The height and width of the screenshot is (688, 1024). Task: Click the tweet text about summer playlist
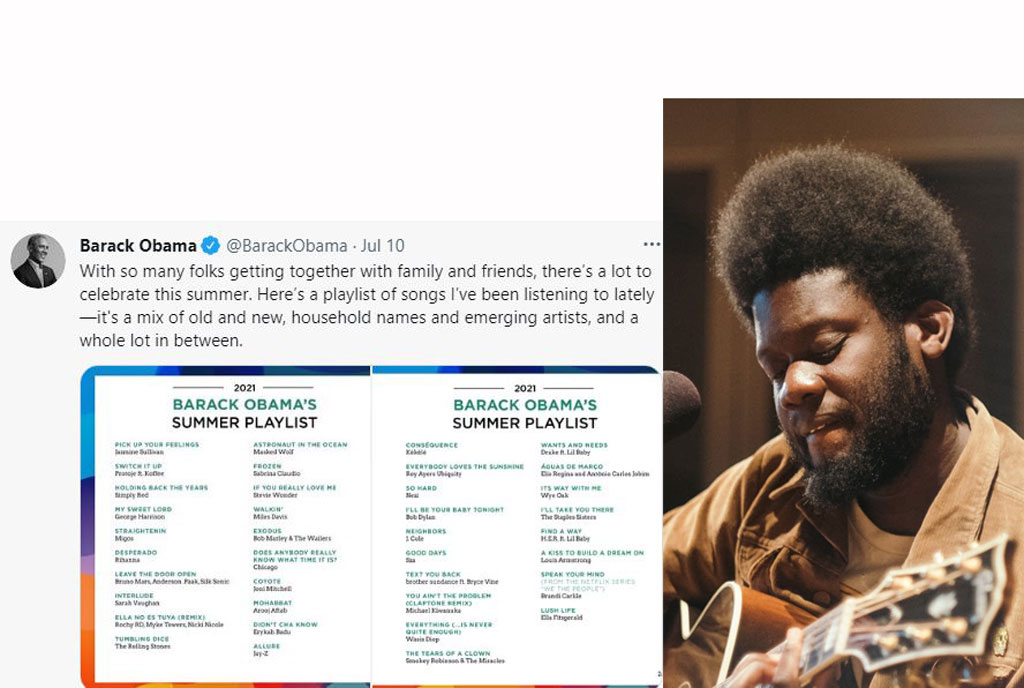tap(366, 305)
